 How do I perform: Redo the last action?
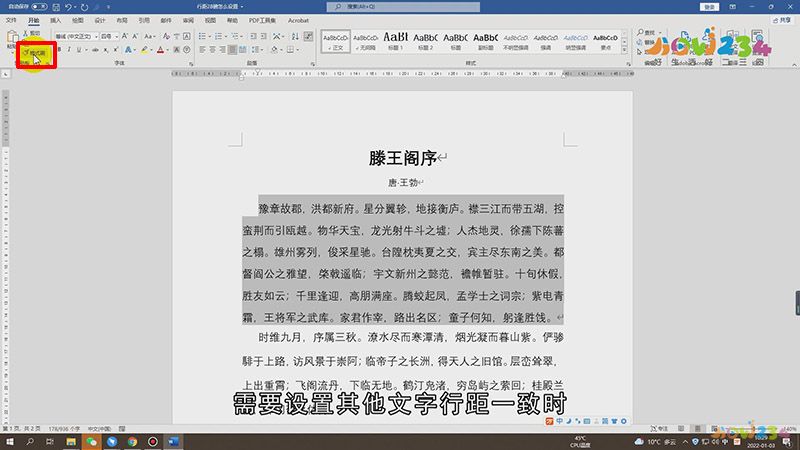point(84,7)
